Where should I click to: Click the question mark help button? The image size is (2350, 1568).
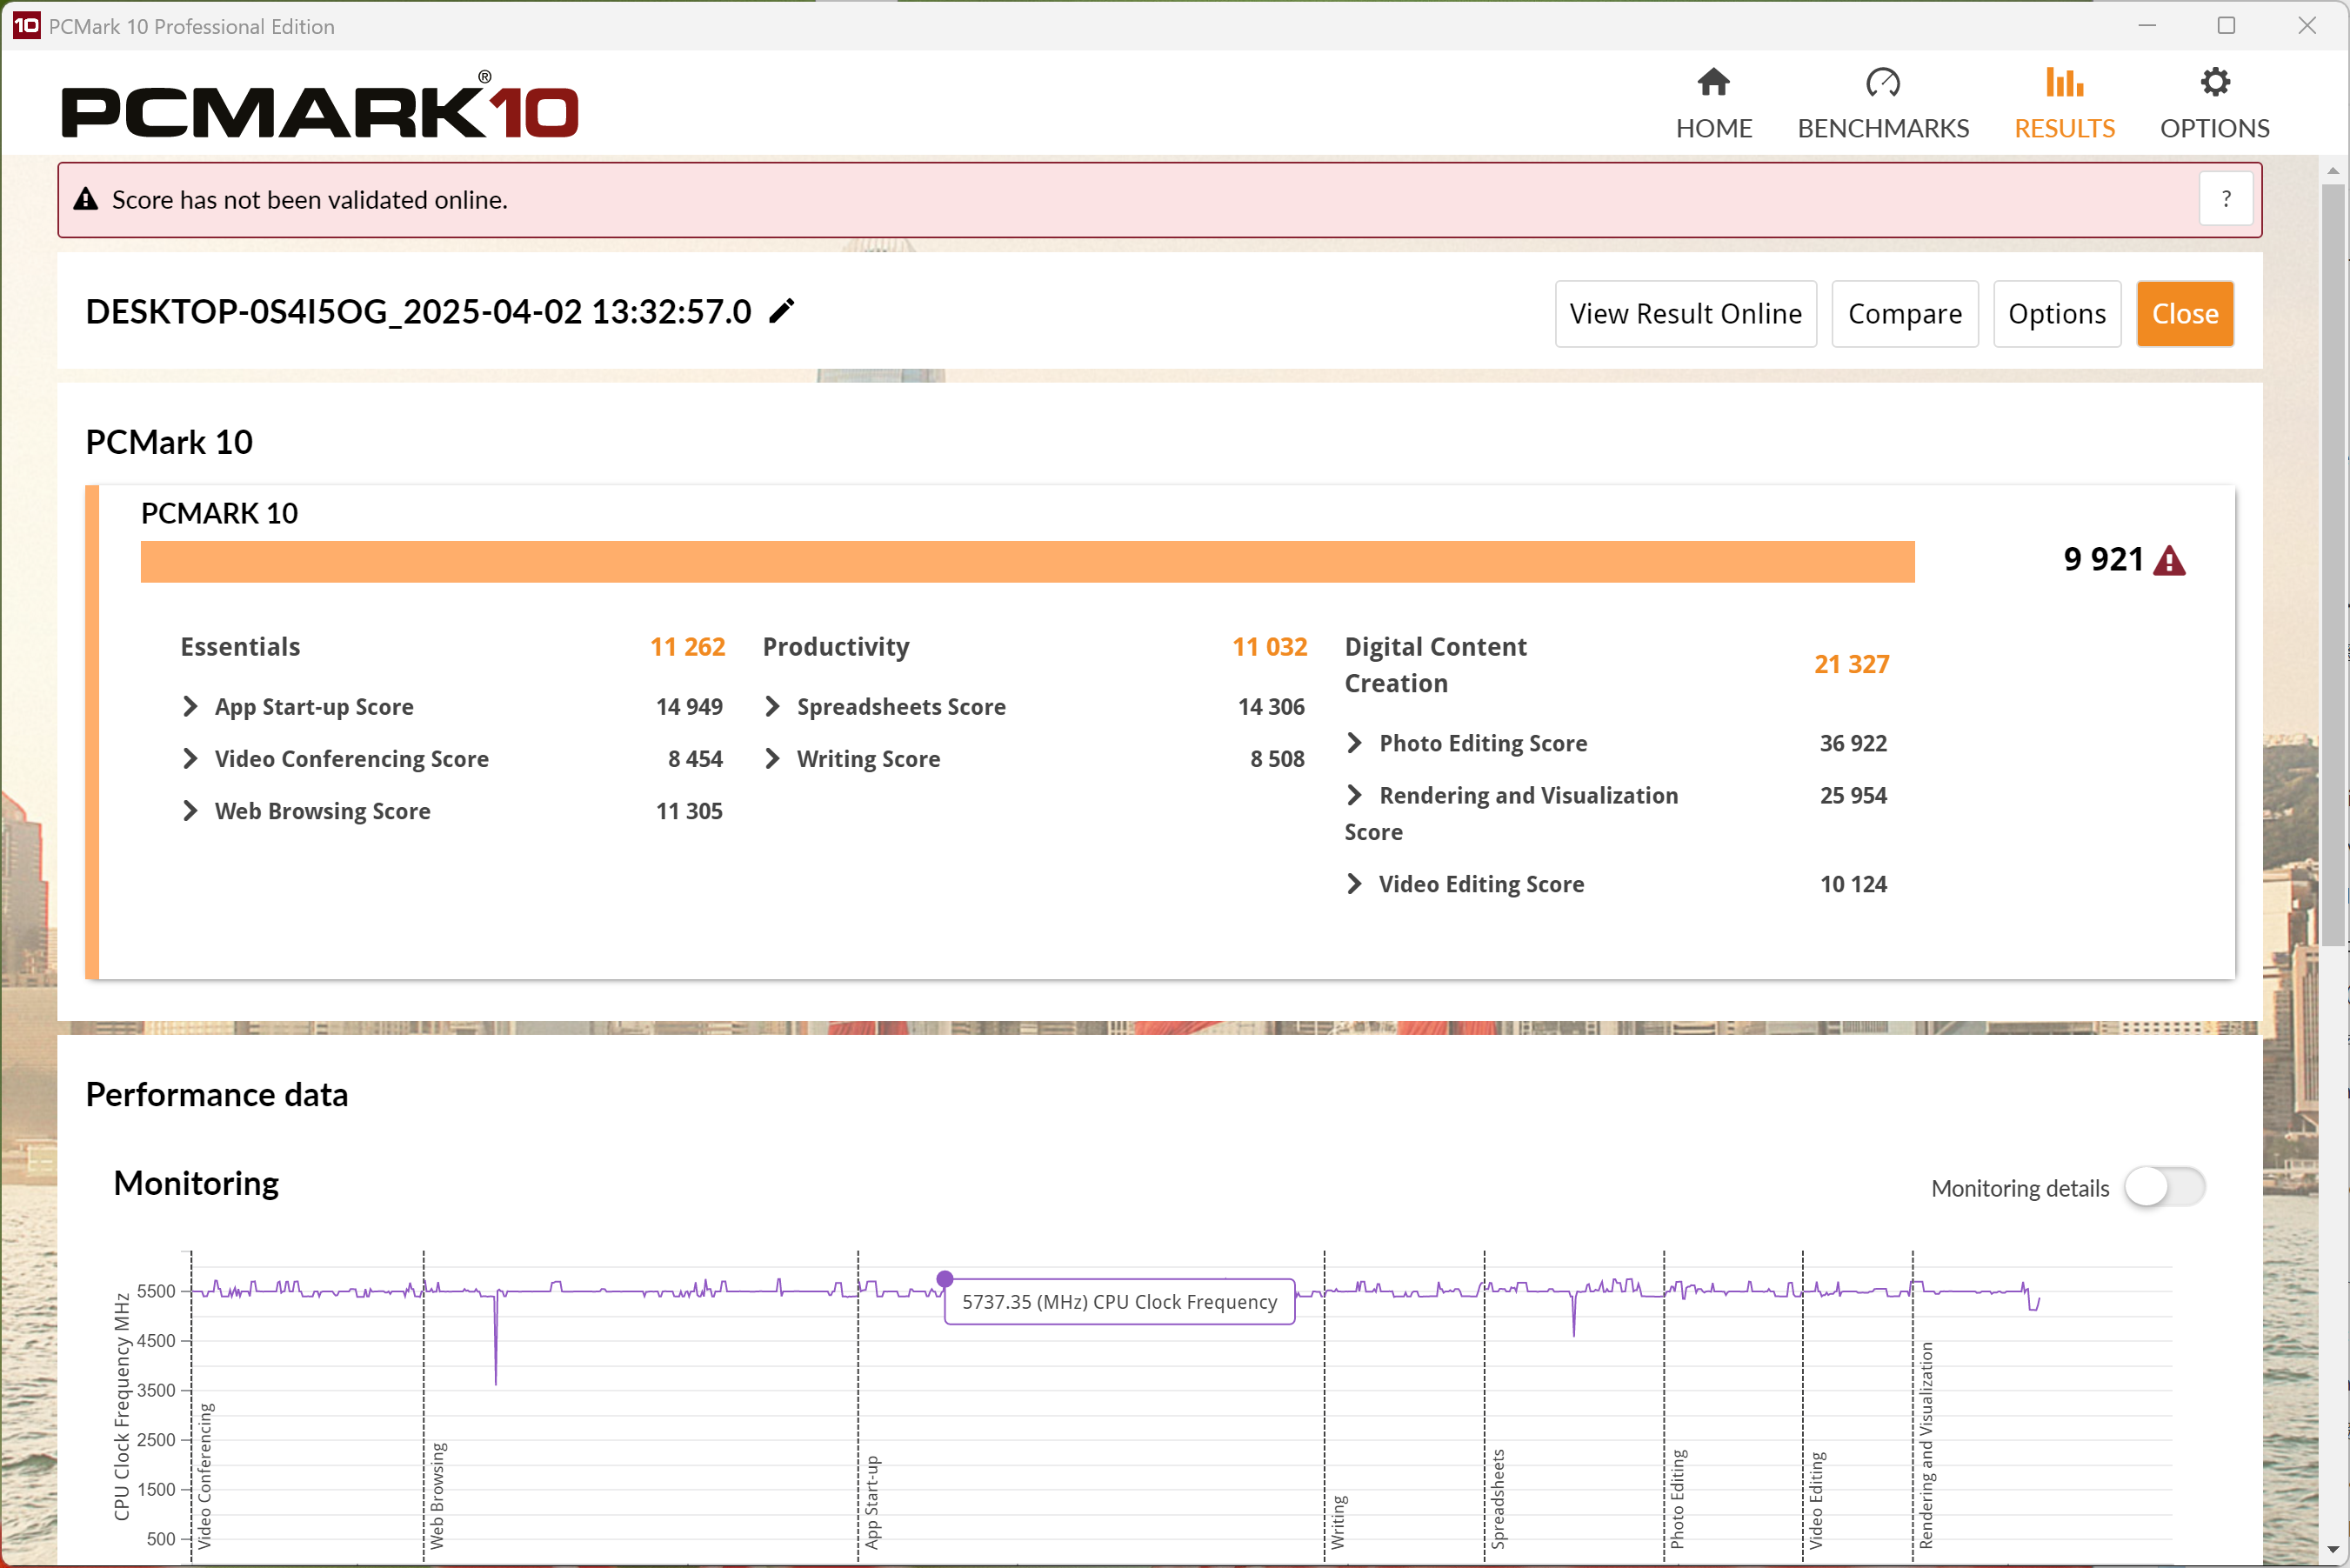(2226, 199)
